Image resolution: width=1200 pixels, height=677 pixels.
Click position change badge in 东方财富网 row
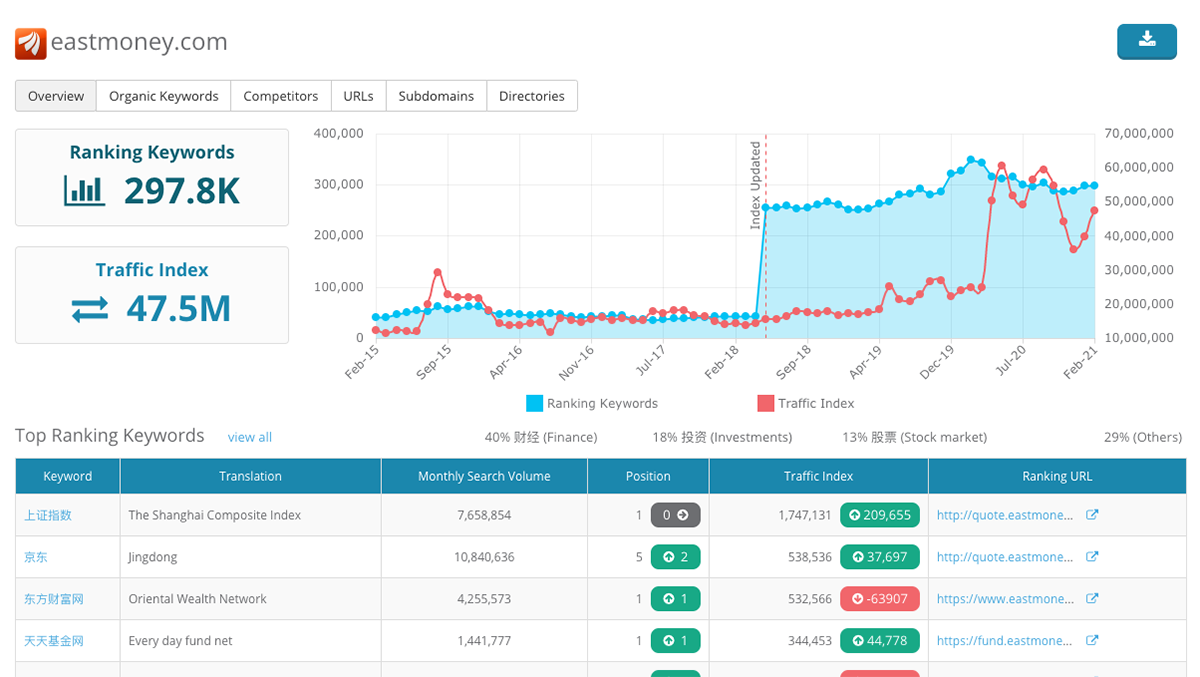(x=676, y=599)
